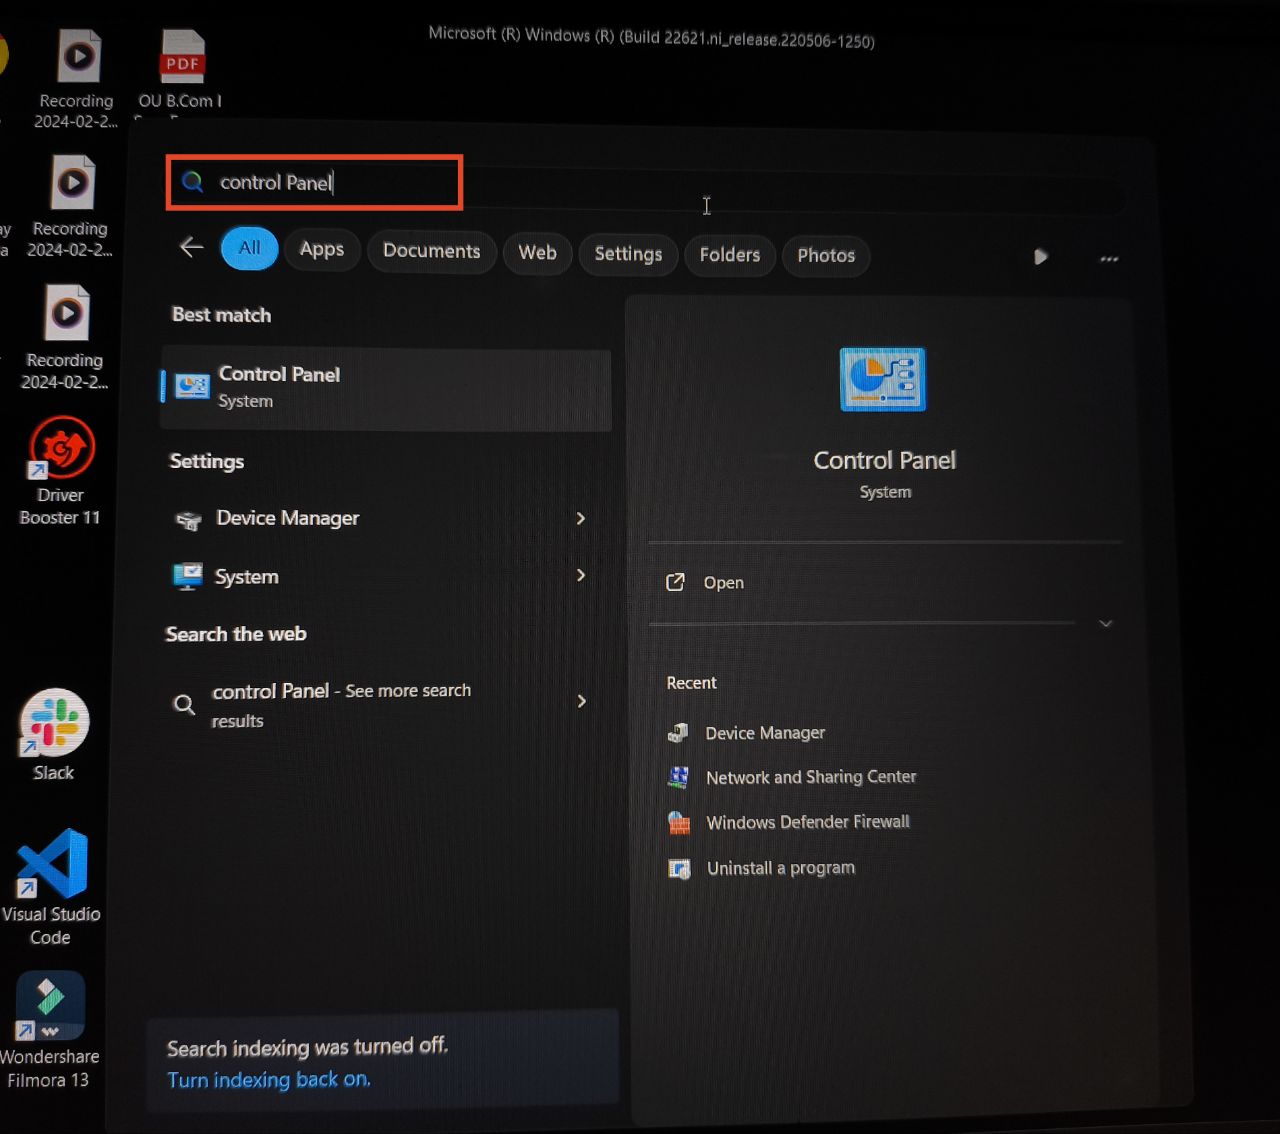The height and width of the screenshot is (1134, 1280).
Task: Open the Visual Studio Code desktop icon
Action: (52, 864)
